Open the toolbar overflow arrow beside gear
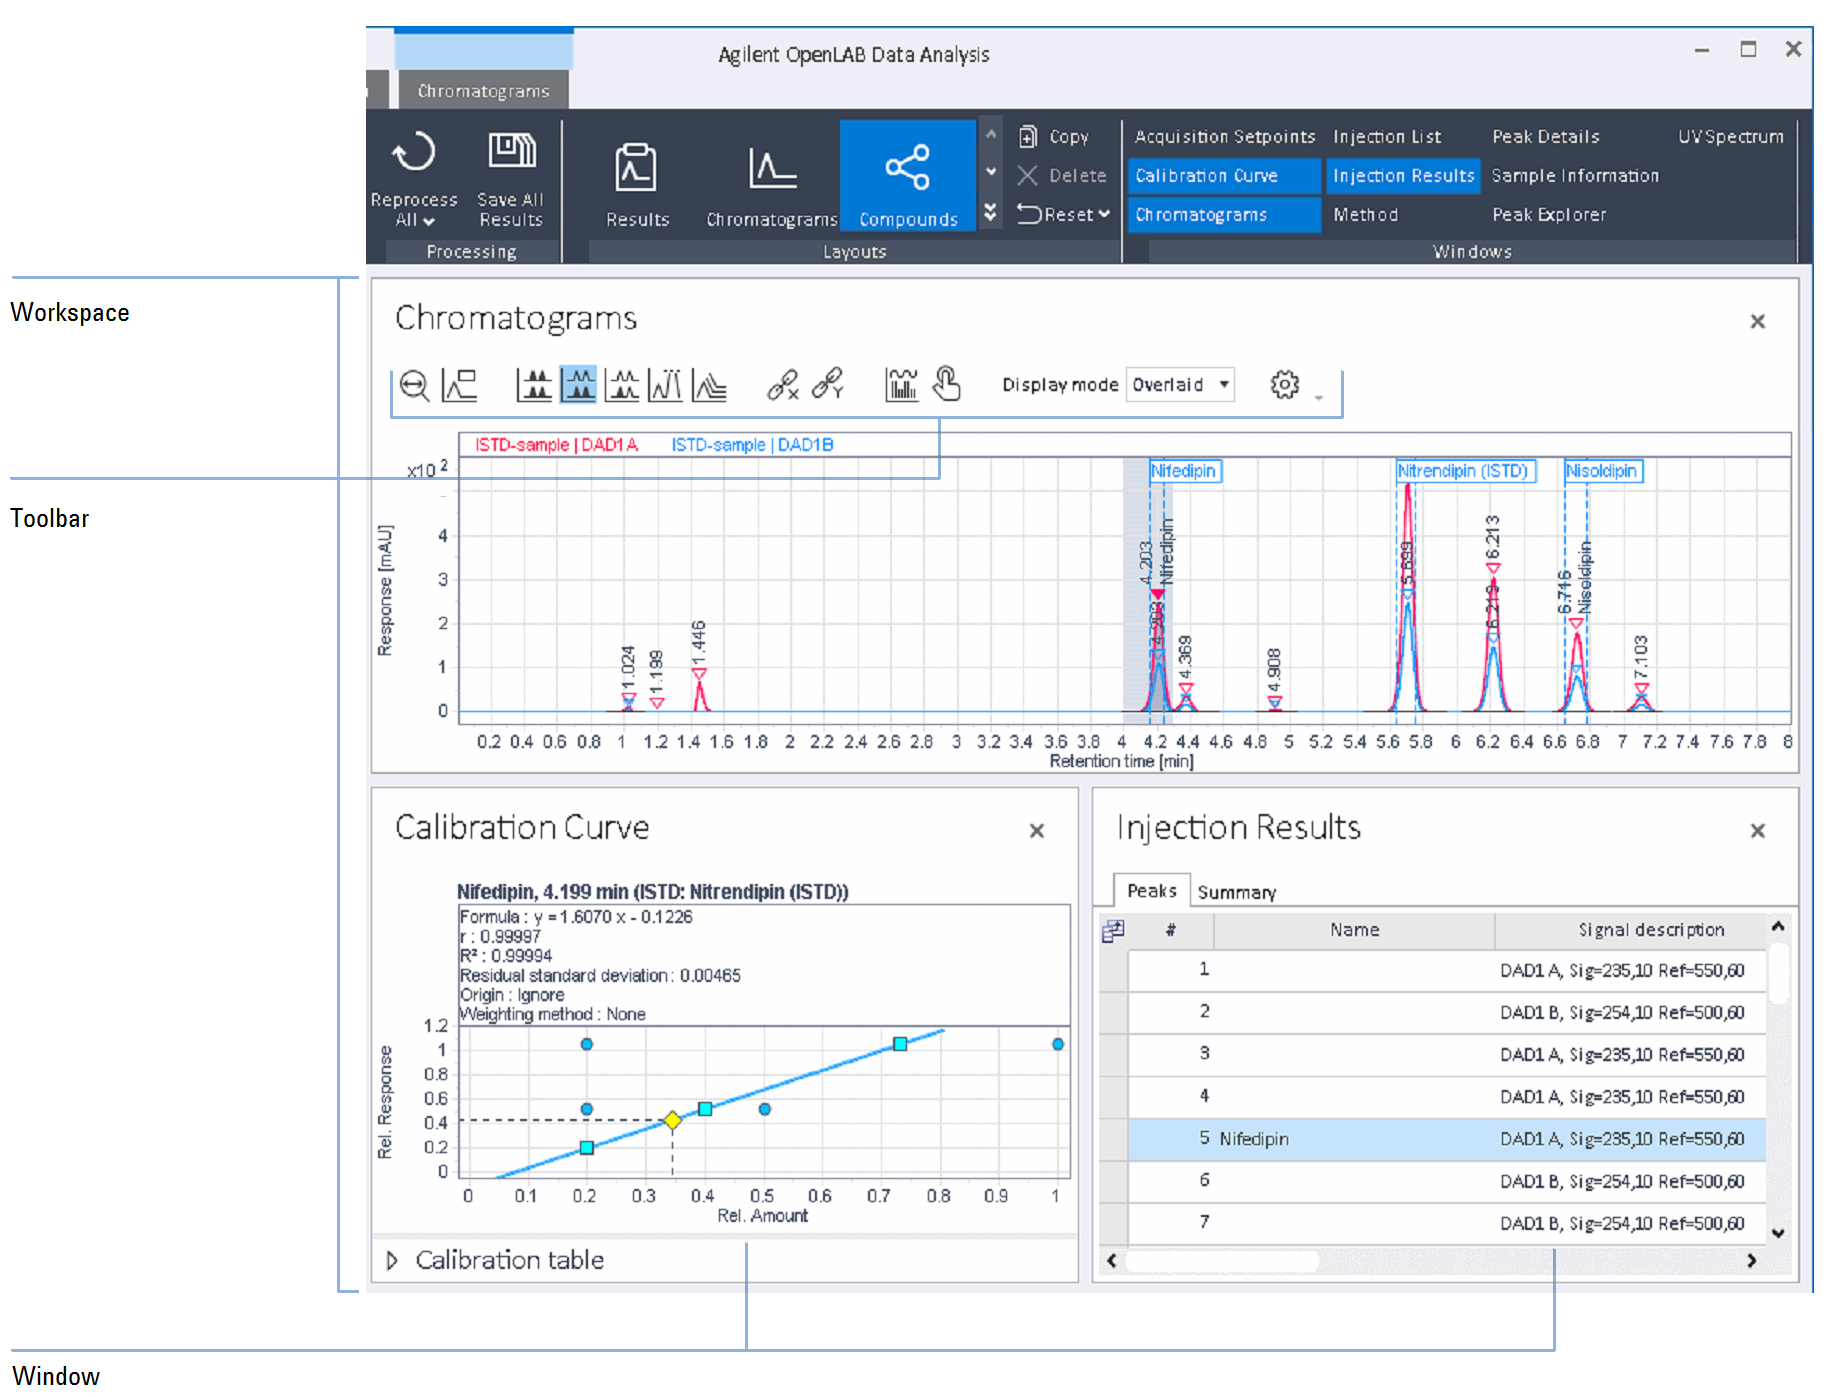This screenshot has height=1397, width=1831. tap(1318, 398)
